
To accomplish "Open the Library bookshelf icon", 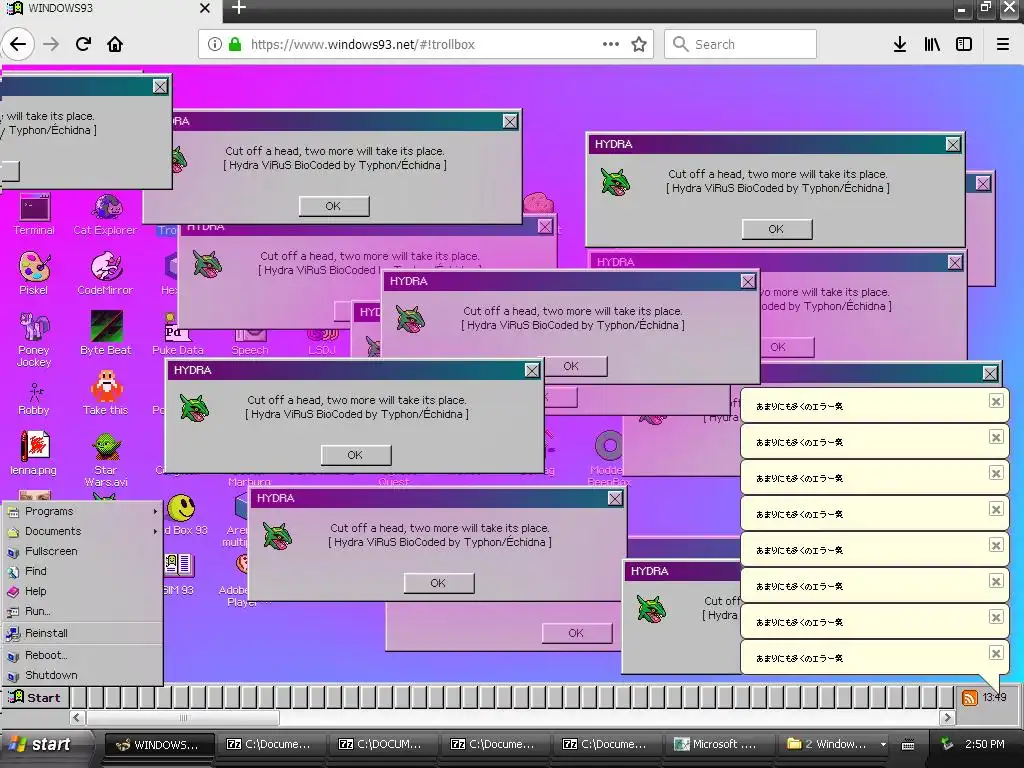I will 932,44.
